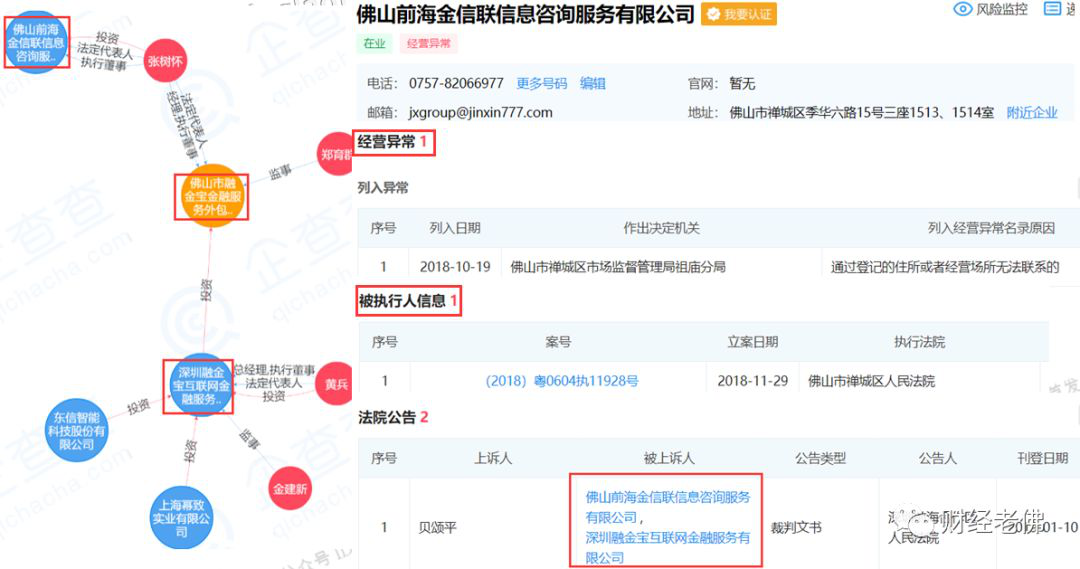Click the 东信智能科技股份有限公司 node
The height and width of the screenshot is (569, 1080).
pos(76,431)
